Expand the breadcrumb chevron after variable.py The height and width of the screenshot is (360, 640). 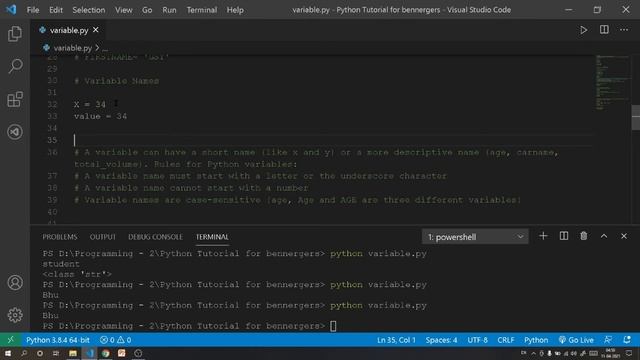pos(98,48)
